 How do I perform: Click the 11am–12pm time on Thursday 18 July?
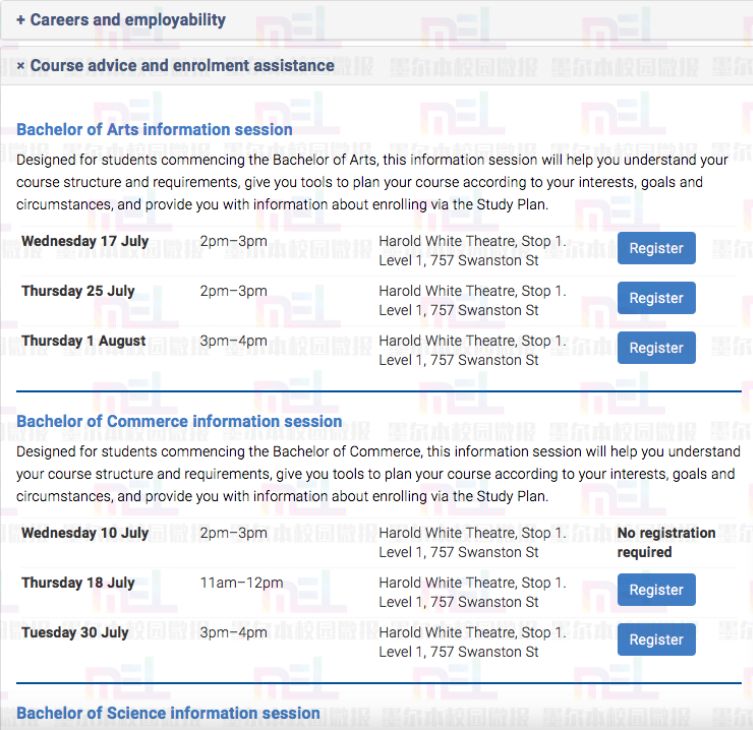coord(242,583)
